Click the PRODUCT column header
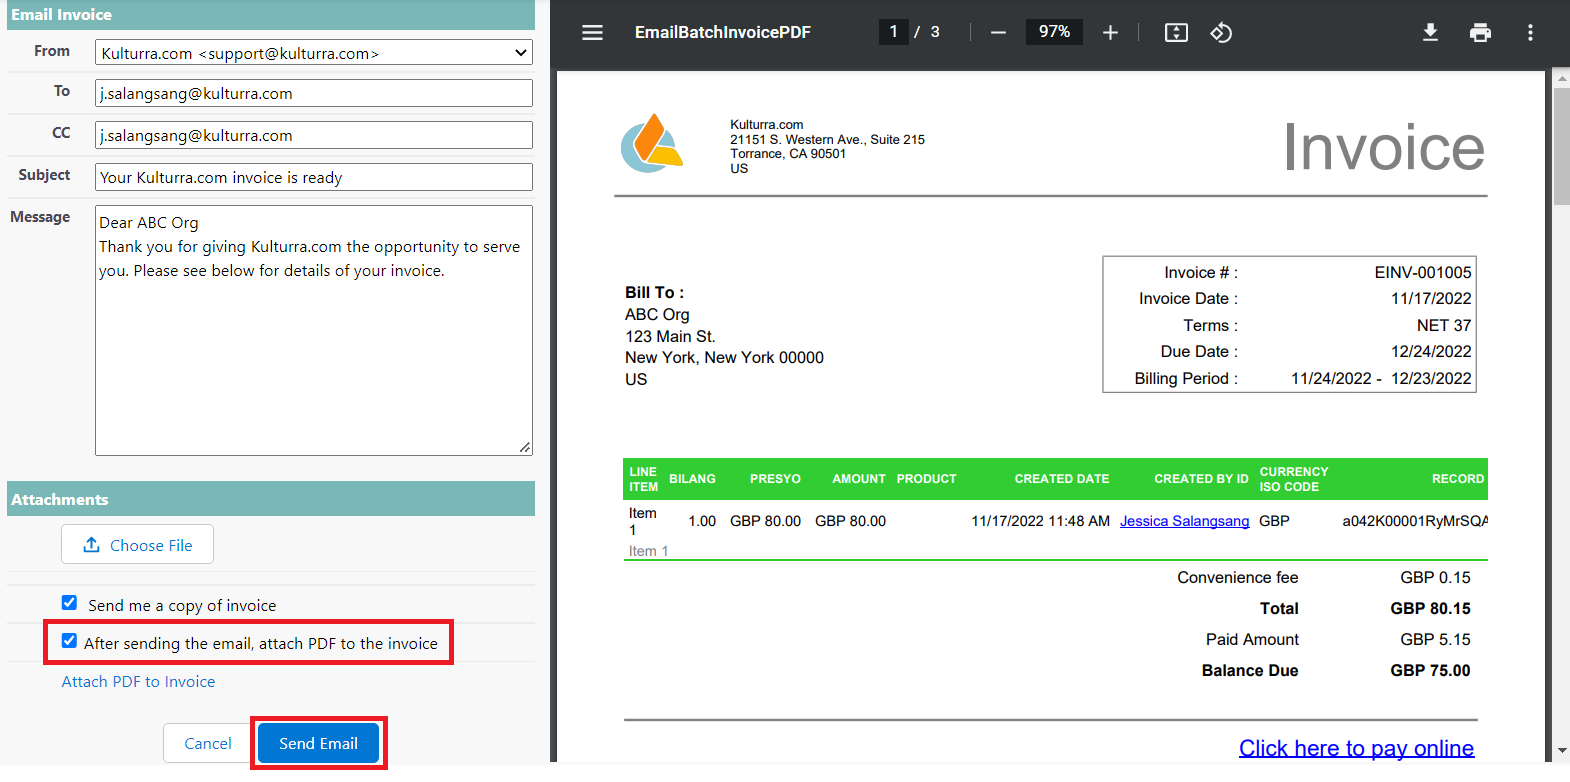This screenshot has width=1570, height=782. tap(927, 479)
